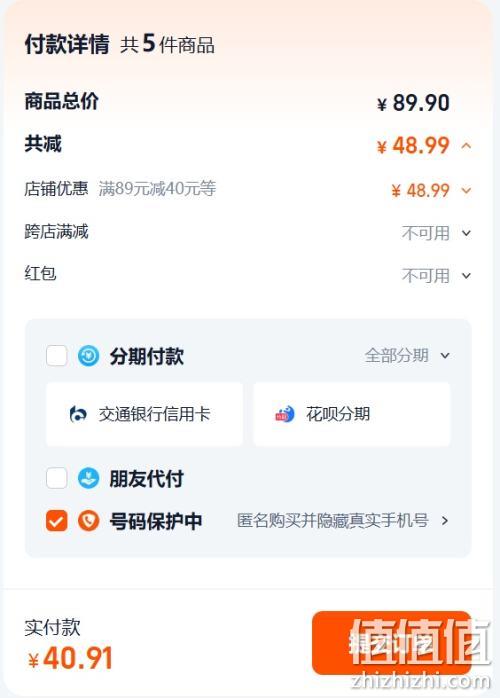Viewport: 500px width, 698px height.
Task: Check the 朋友代付 friend-pay checkbox
Action: [x=57, y=479]
